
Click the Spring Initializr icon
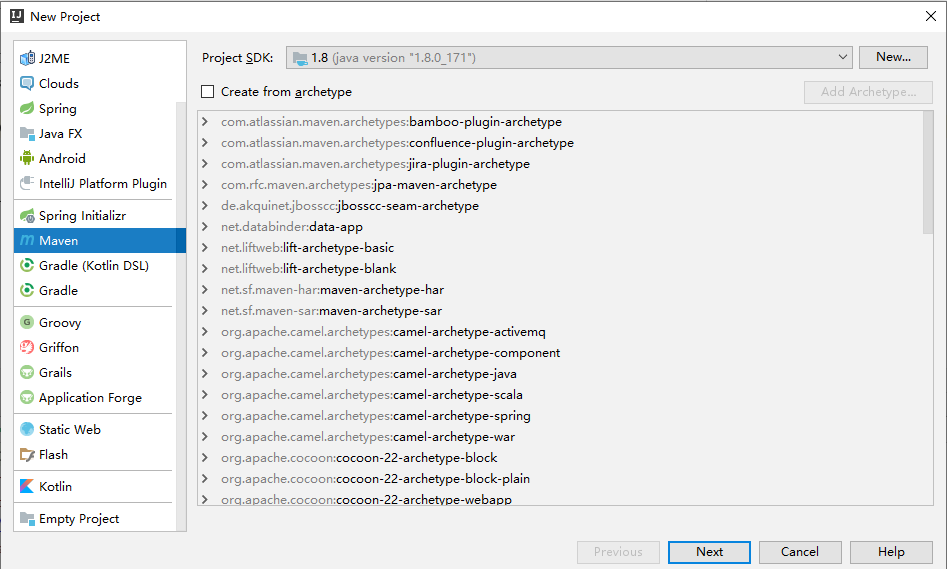(27, 216)
